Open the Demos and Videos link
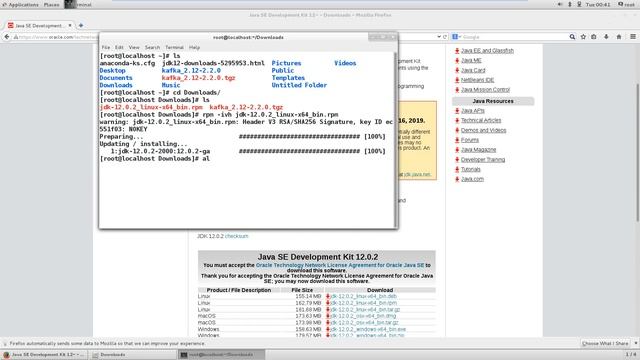Screen dimensions: 640x360 pos(484,130)
